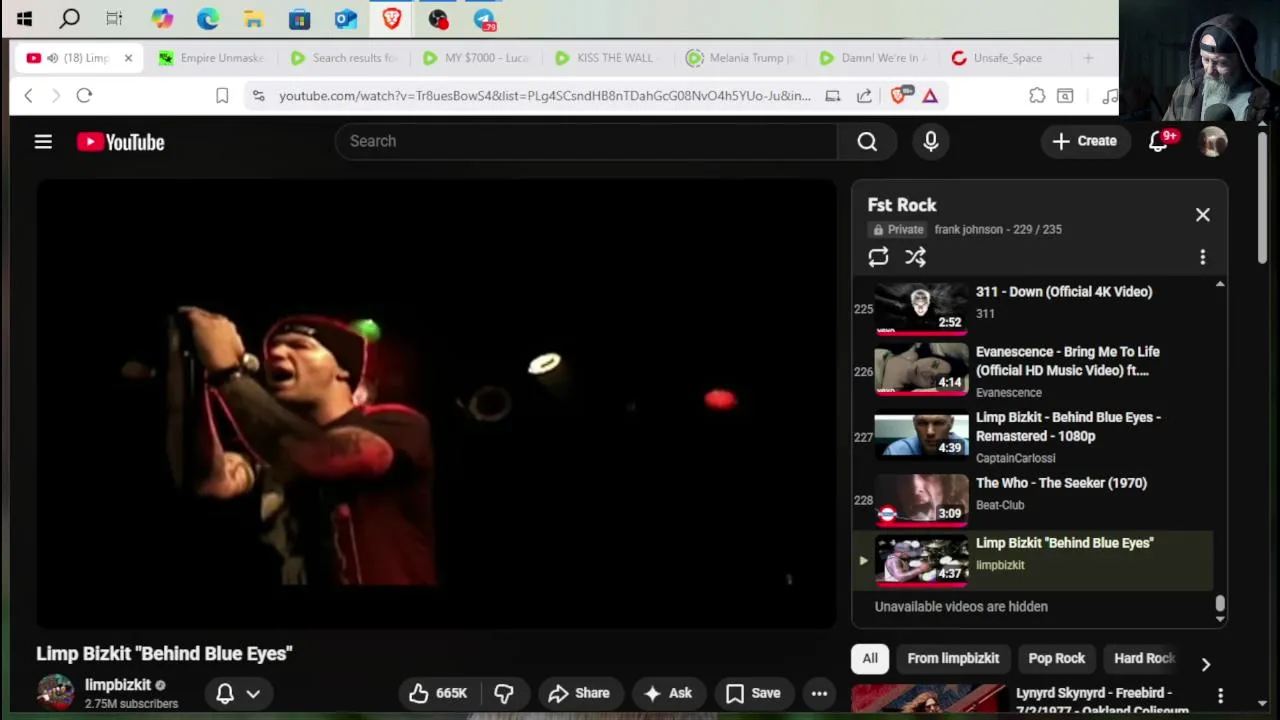Click the browser share page icon
1280x720 pixels.
point(864,96)
